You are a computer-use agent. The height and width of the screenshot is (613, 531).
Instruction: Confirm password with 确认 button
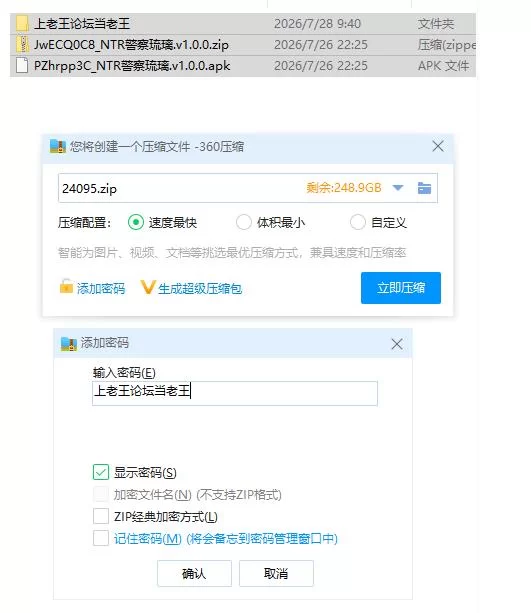coord(194,573)
